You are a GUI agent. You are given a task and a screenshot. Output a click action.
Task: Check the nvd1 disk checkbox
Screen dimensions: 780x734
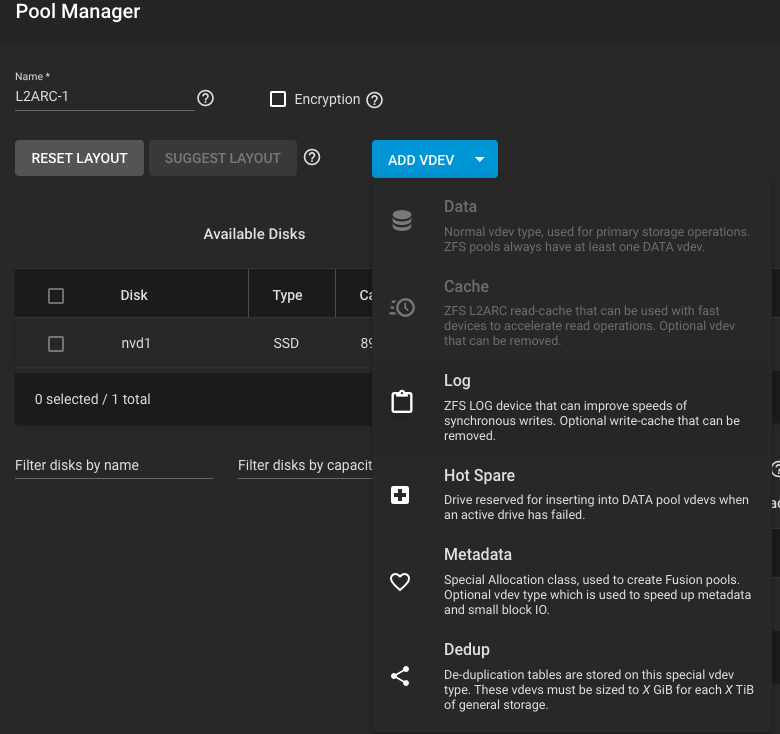click(x=56, y=344)
